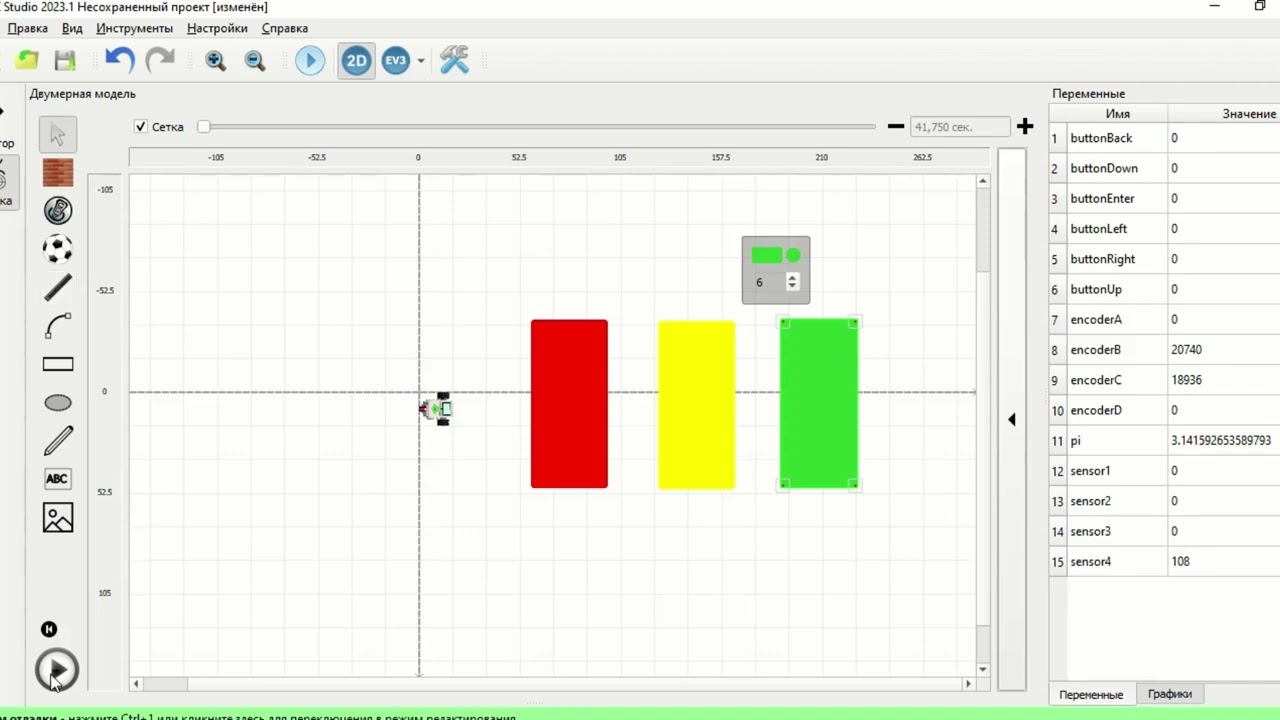Redo the undone action
The height and width of the screenshot is (720, 1280).
point(160,60)
